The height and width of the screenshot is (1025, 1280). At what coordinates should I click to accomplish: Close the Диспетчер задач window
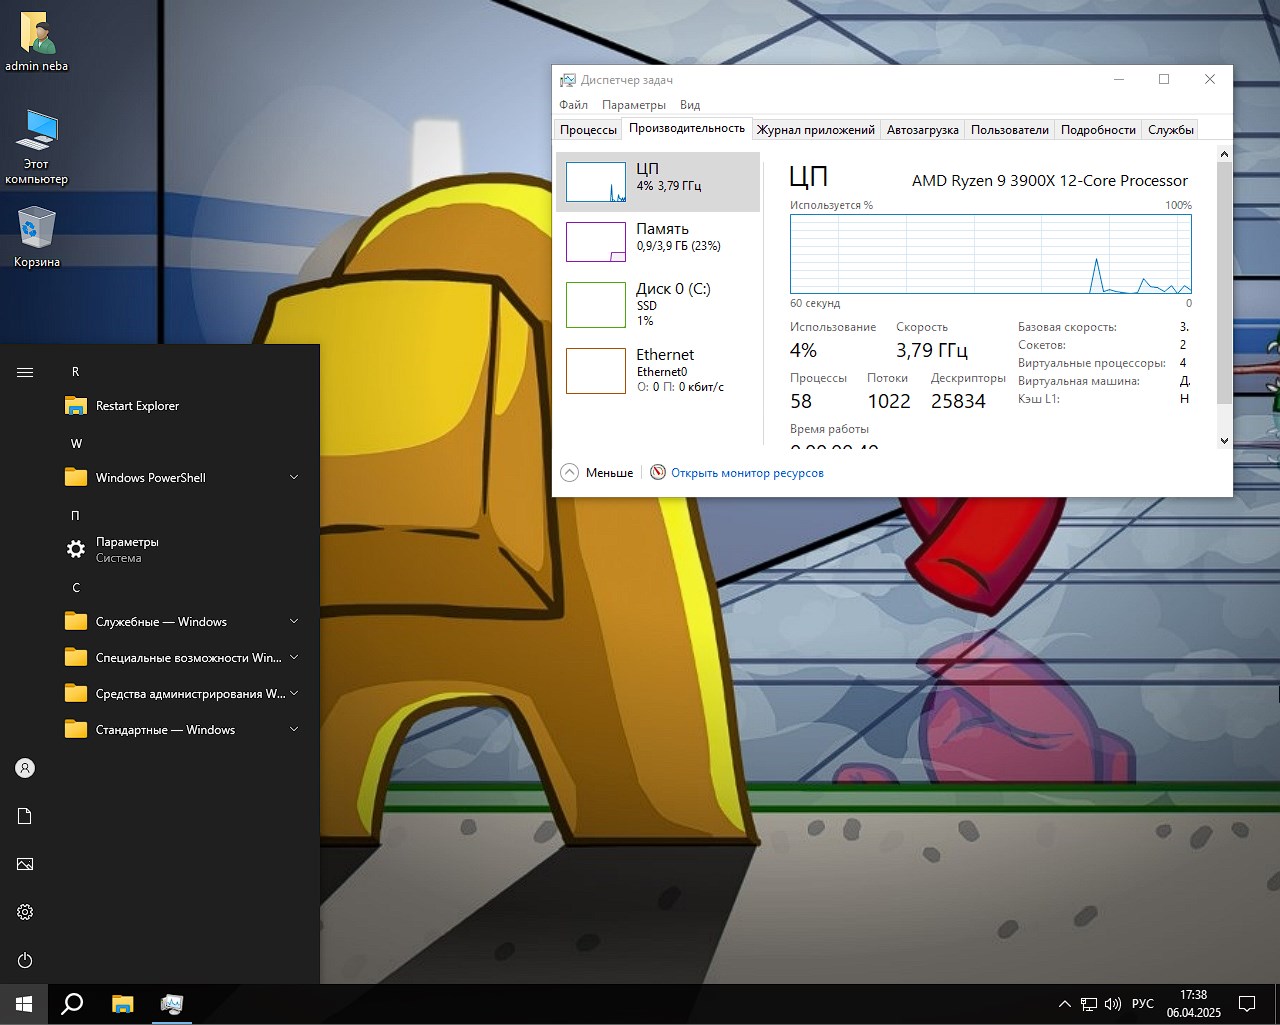(x=1210, y=80)
